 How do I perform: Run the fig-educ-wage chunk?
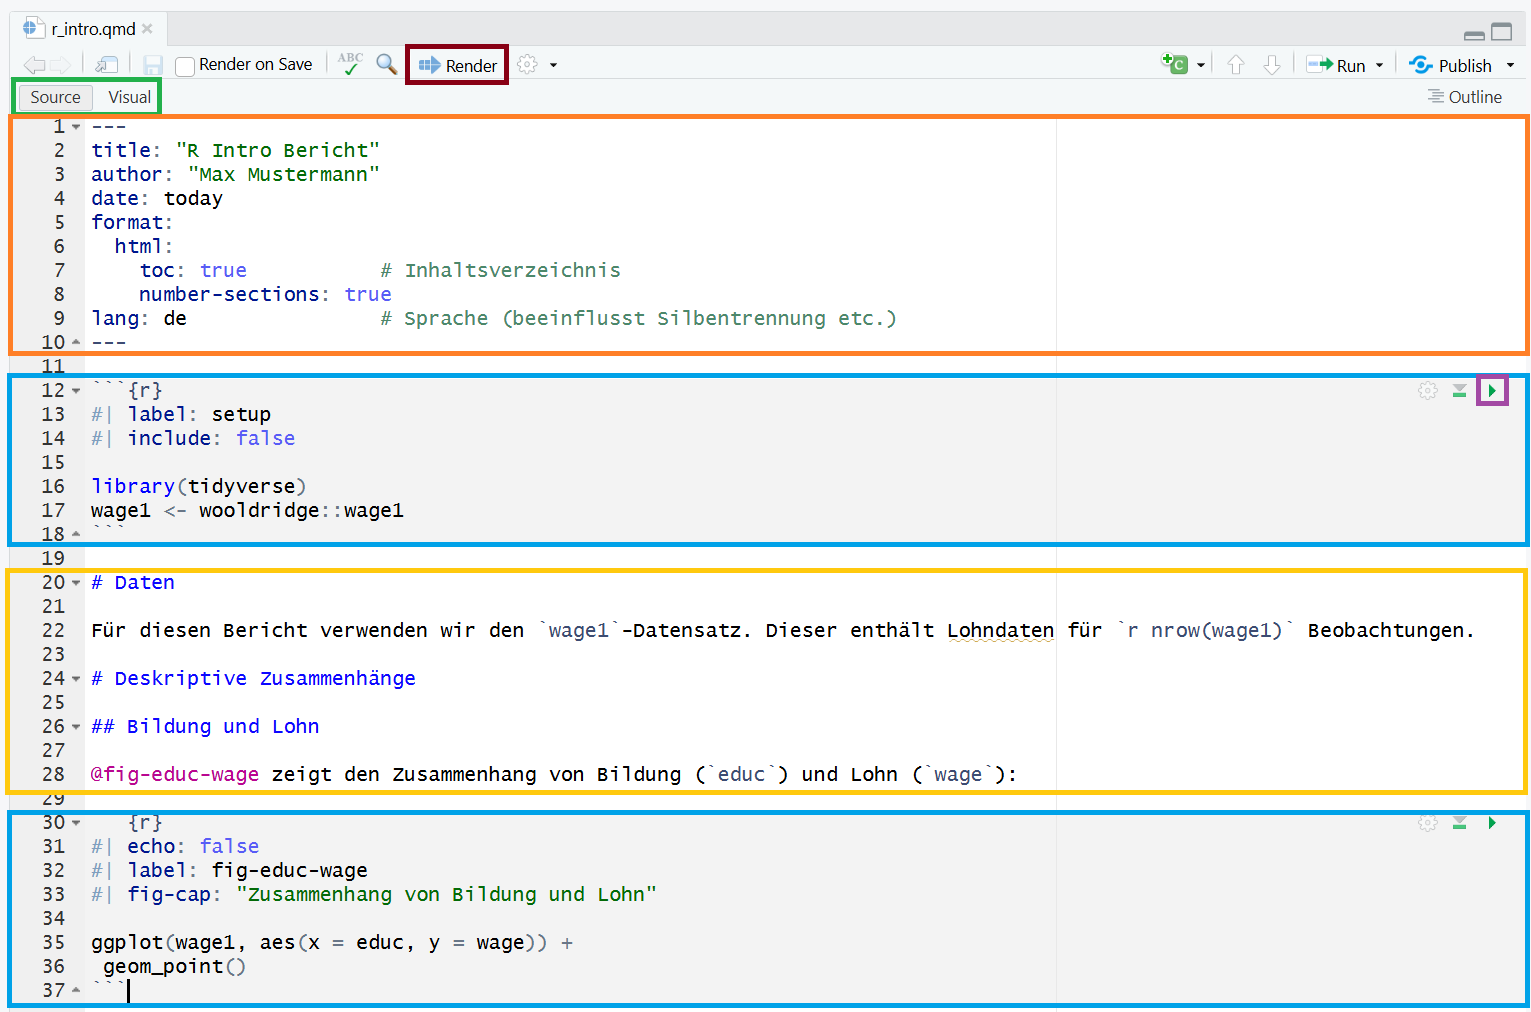[x=1492, y=822]
